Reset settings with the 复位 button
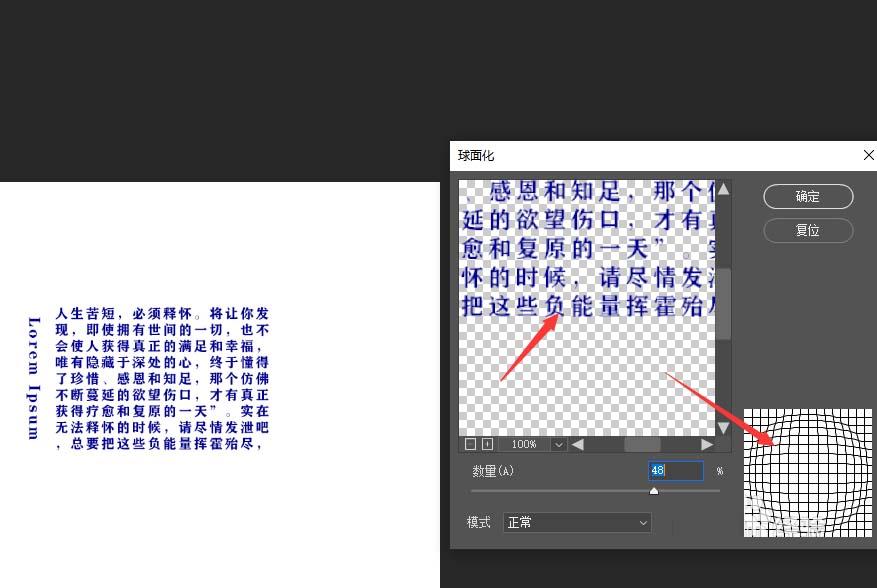The image size is (877, 588). [808, 230]
